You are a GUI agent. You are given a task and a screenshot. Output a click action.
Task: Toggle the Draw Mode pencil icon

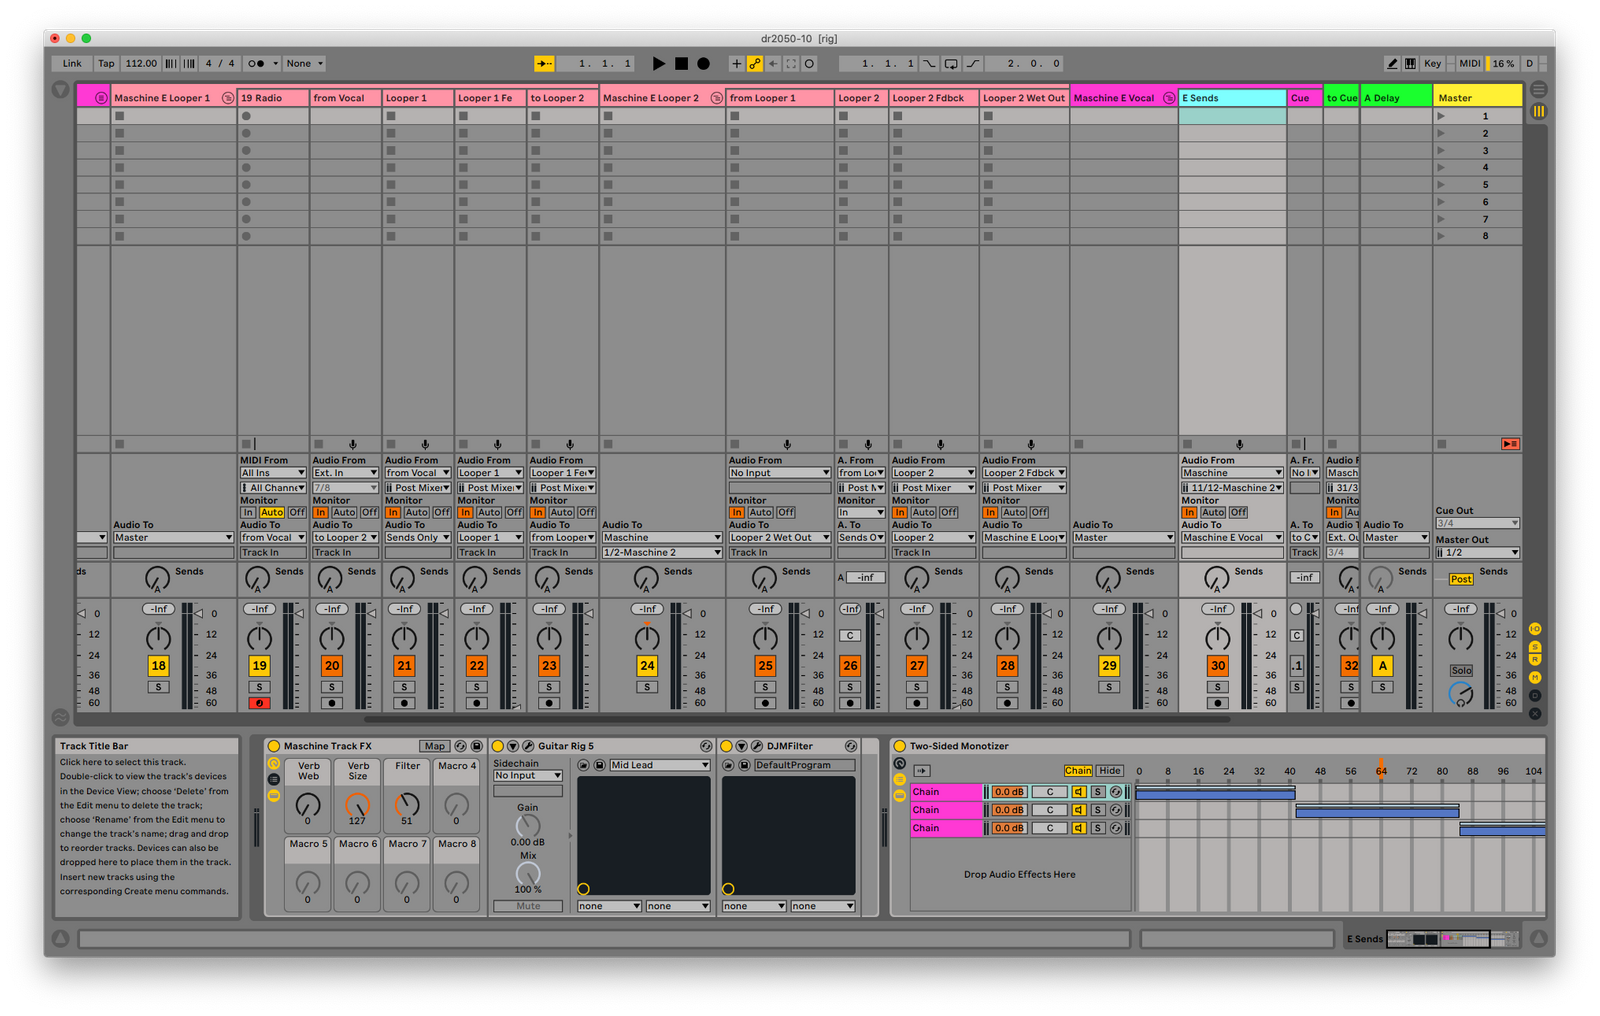pos(1391,63)
